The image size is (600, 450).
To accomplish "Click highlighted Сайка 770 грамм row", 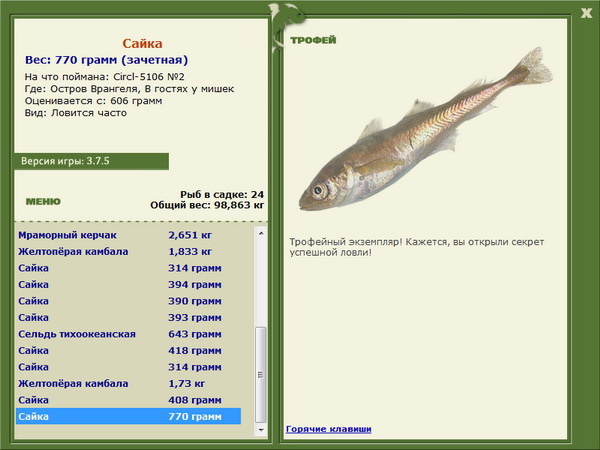I will click(128, 416).
